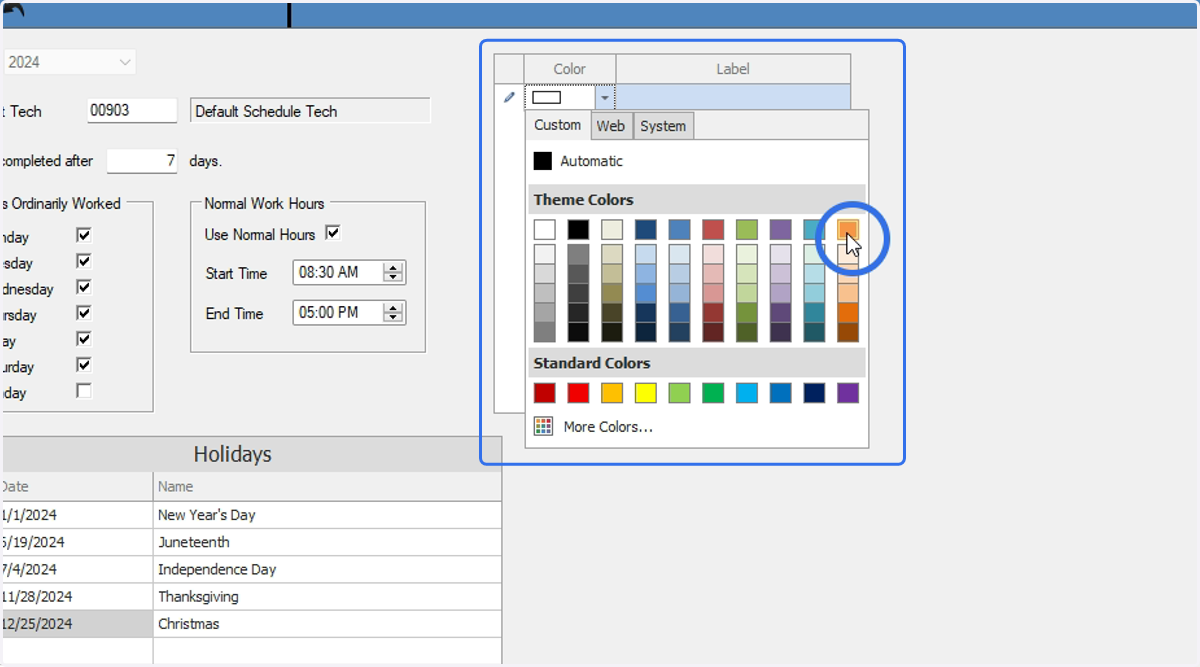The height and width of the screenshot is (667, 1200).
Task: Select light green in Standard Colors
Action: pos(679,393)
